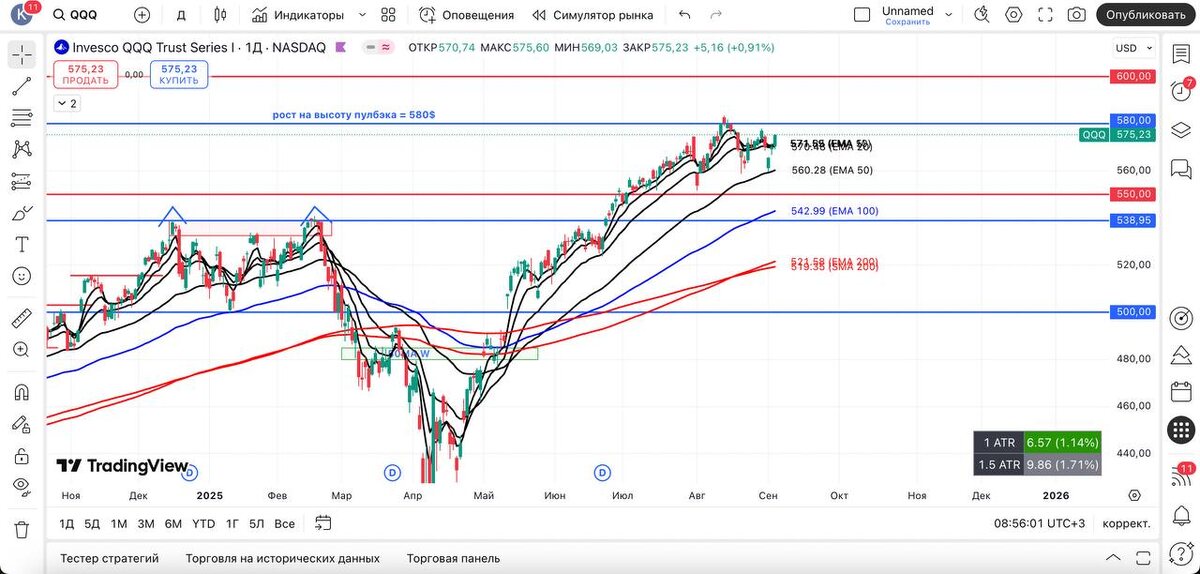Maximize the bottom panel
Screen dimensions: 1200x574
[x=1141, y=558]
